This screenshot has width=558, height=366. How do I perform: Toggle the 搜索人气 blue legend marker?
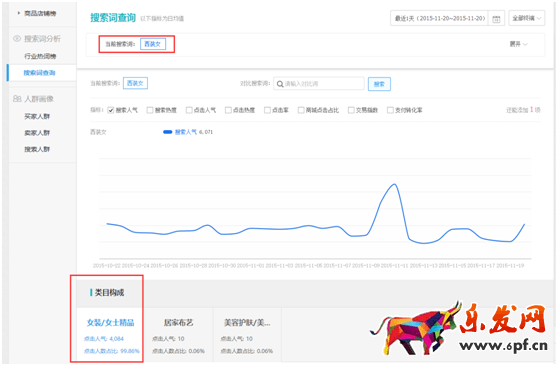pos(168,132)
